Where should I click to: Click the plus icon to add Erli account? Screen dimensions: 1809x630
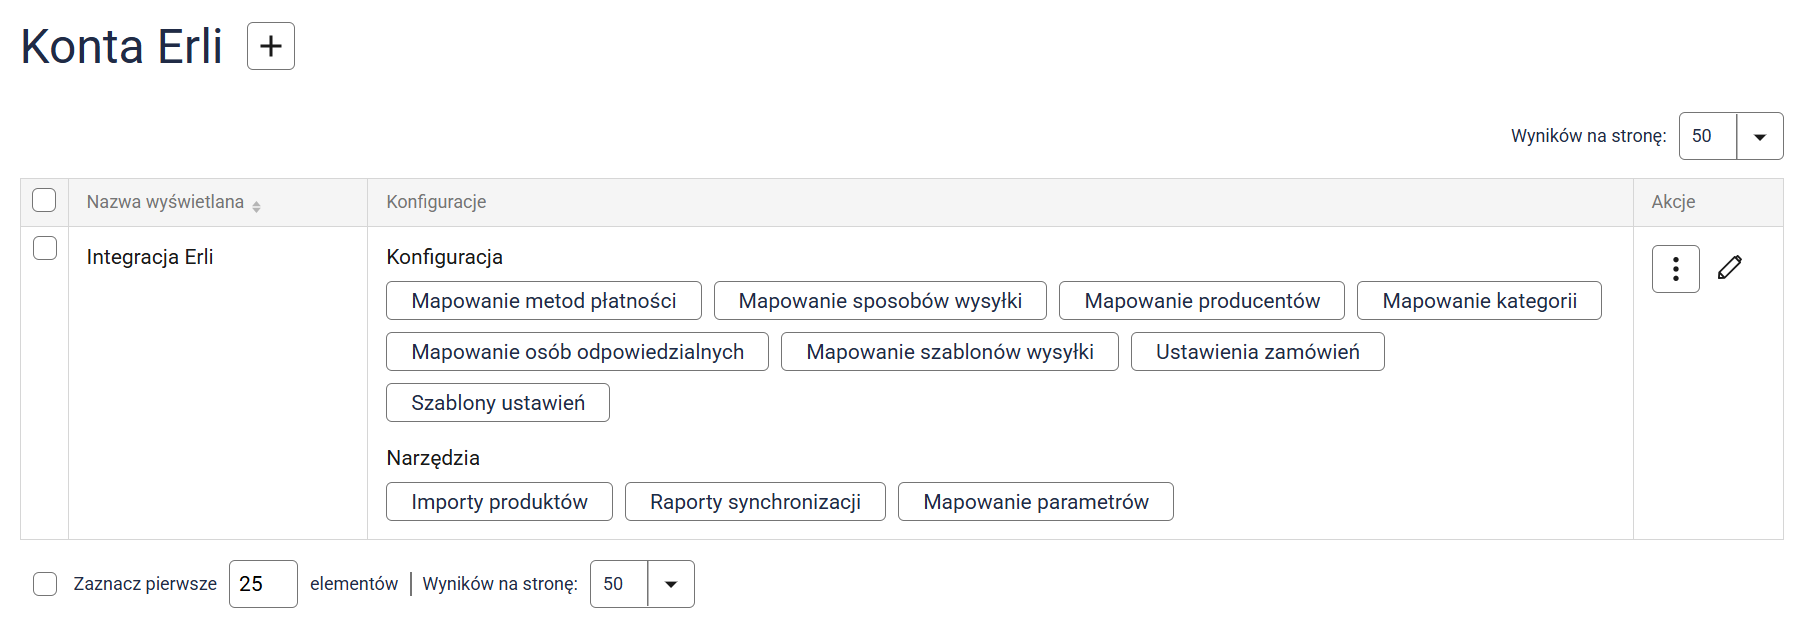[271, 46]
